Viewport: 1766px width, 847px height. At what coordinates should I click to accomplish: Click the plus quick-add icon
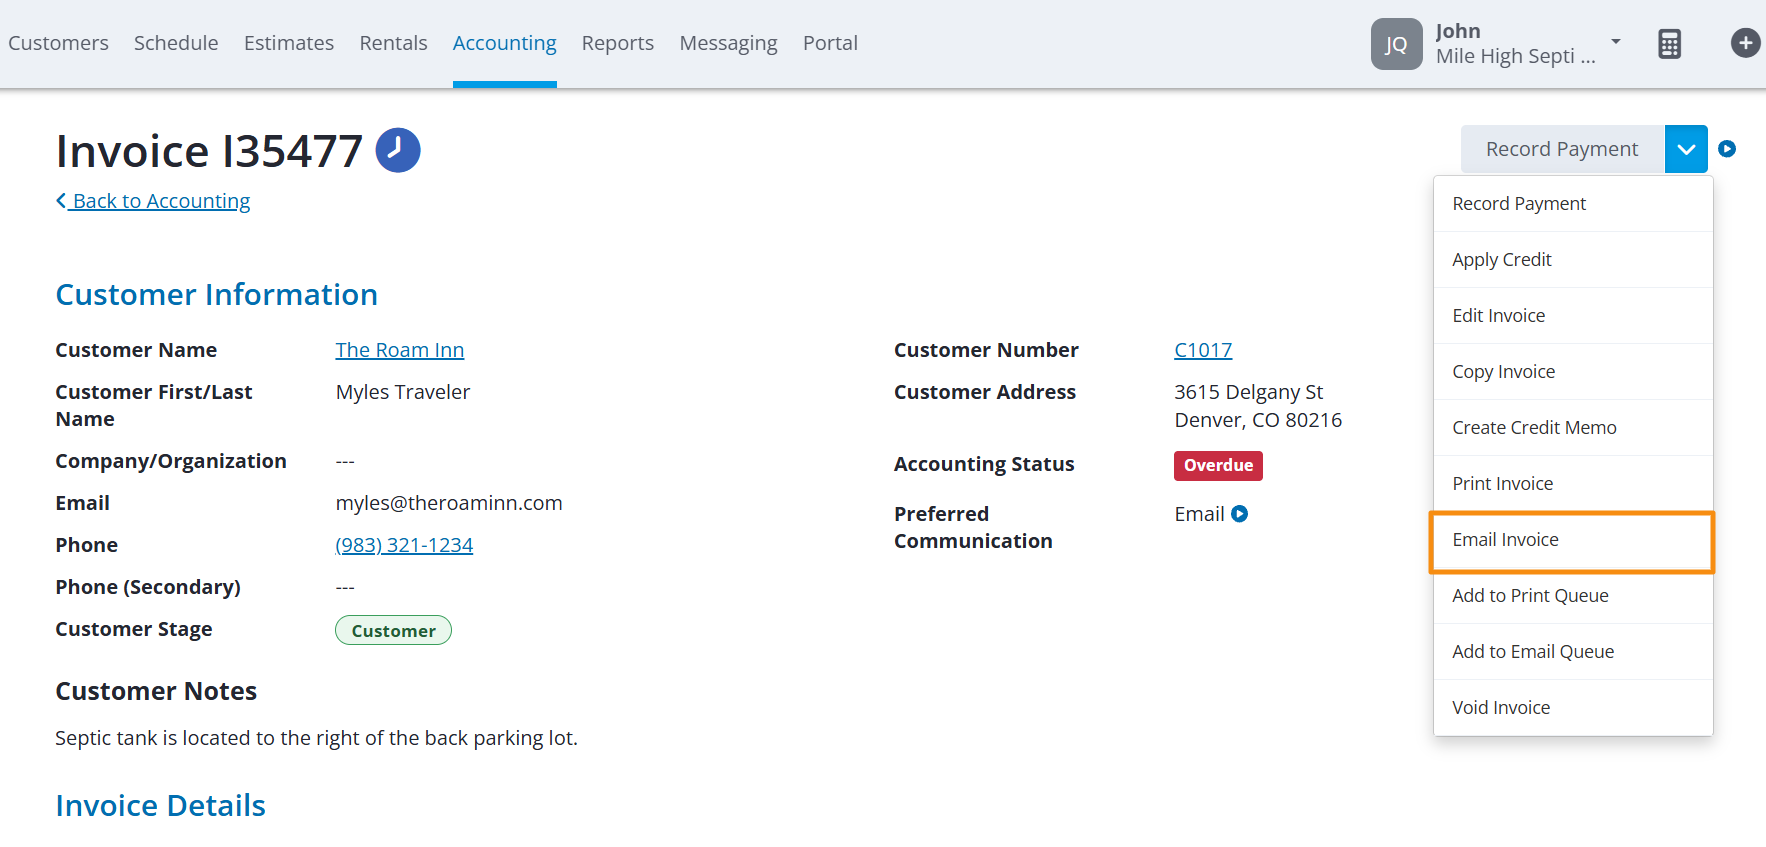click(x=1745, y=43)
